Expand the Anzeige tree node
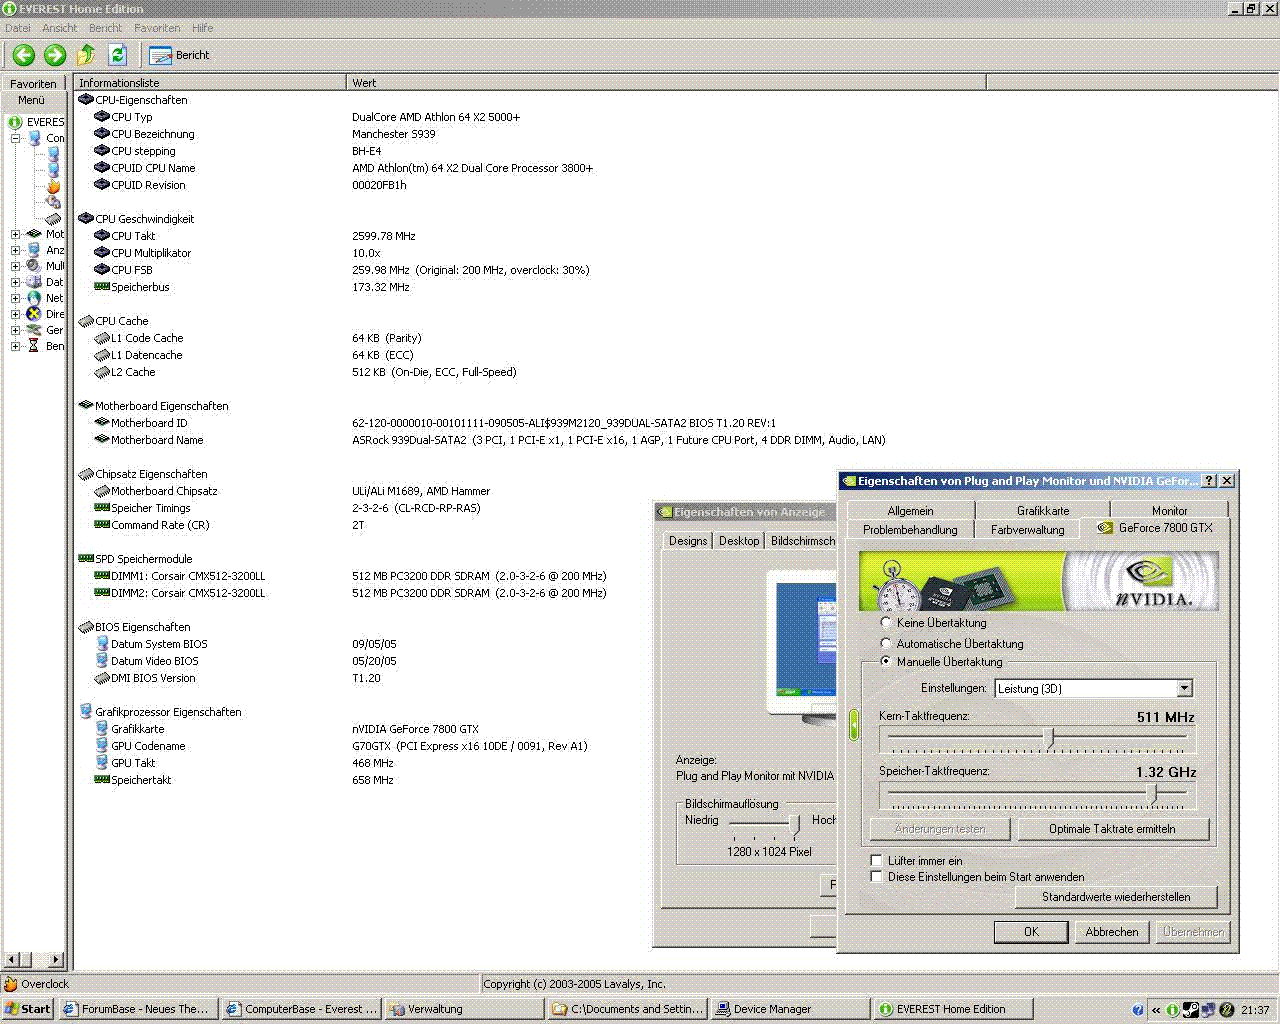1280x1024 pixels. click(15, 250)
